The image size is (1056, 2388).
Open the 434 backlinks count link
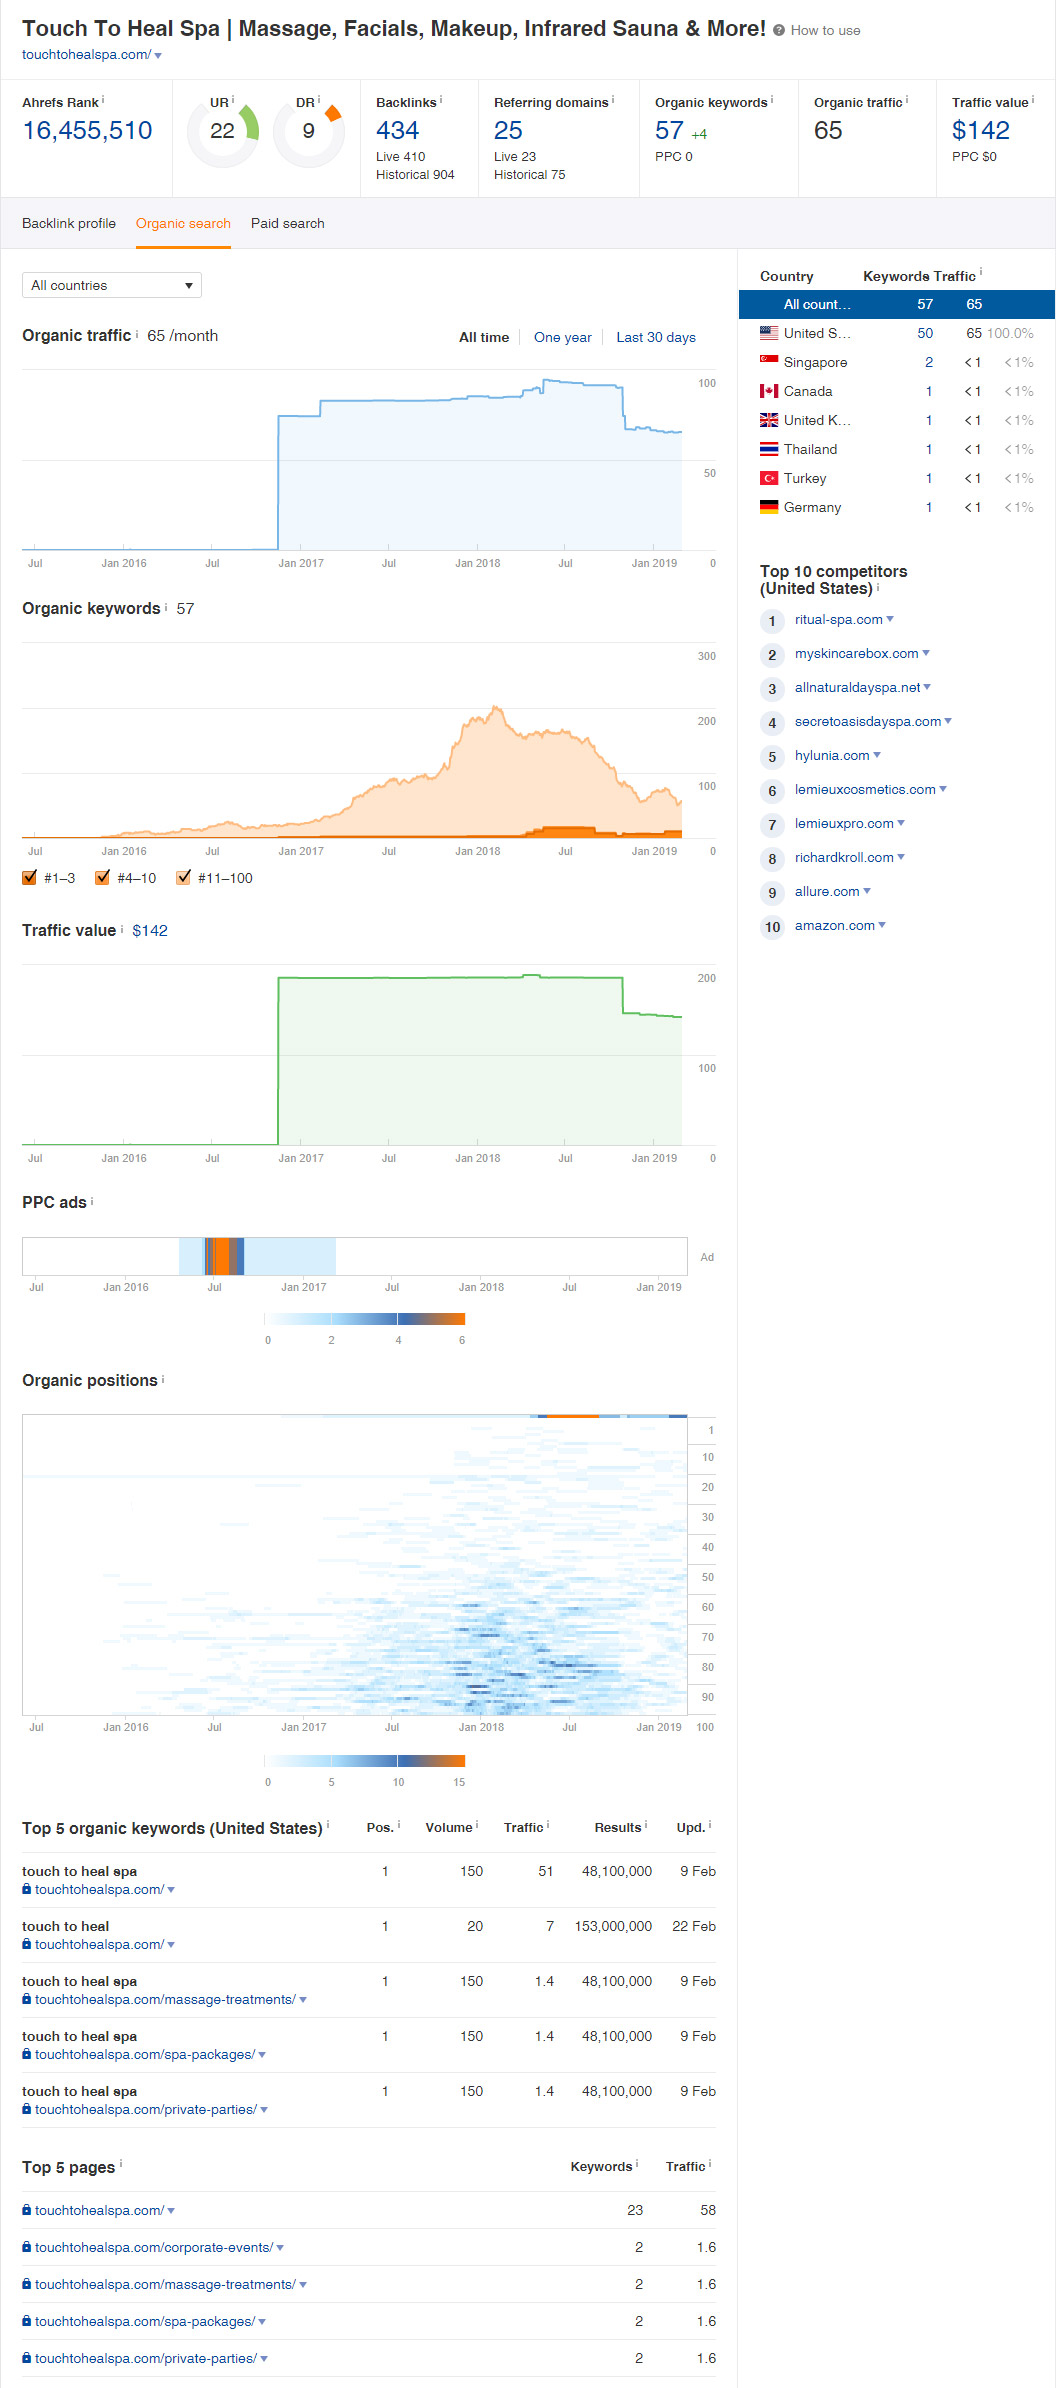coord(397,130)
